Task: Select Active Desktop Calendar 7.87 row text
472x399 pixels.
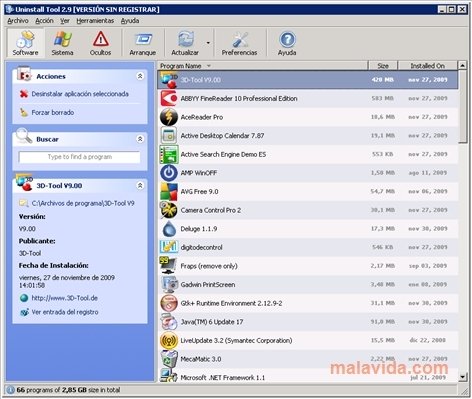Action: [222, 136]
